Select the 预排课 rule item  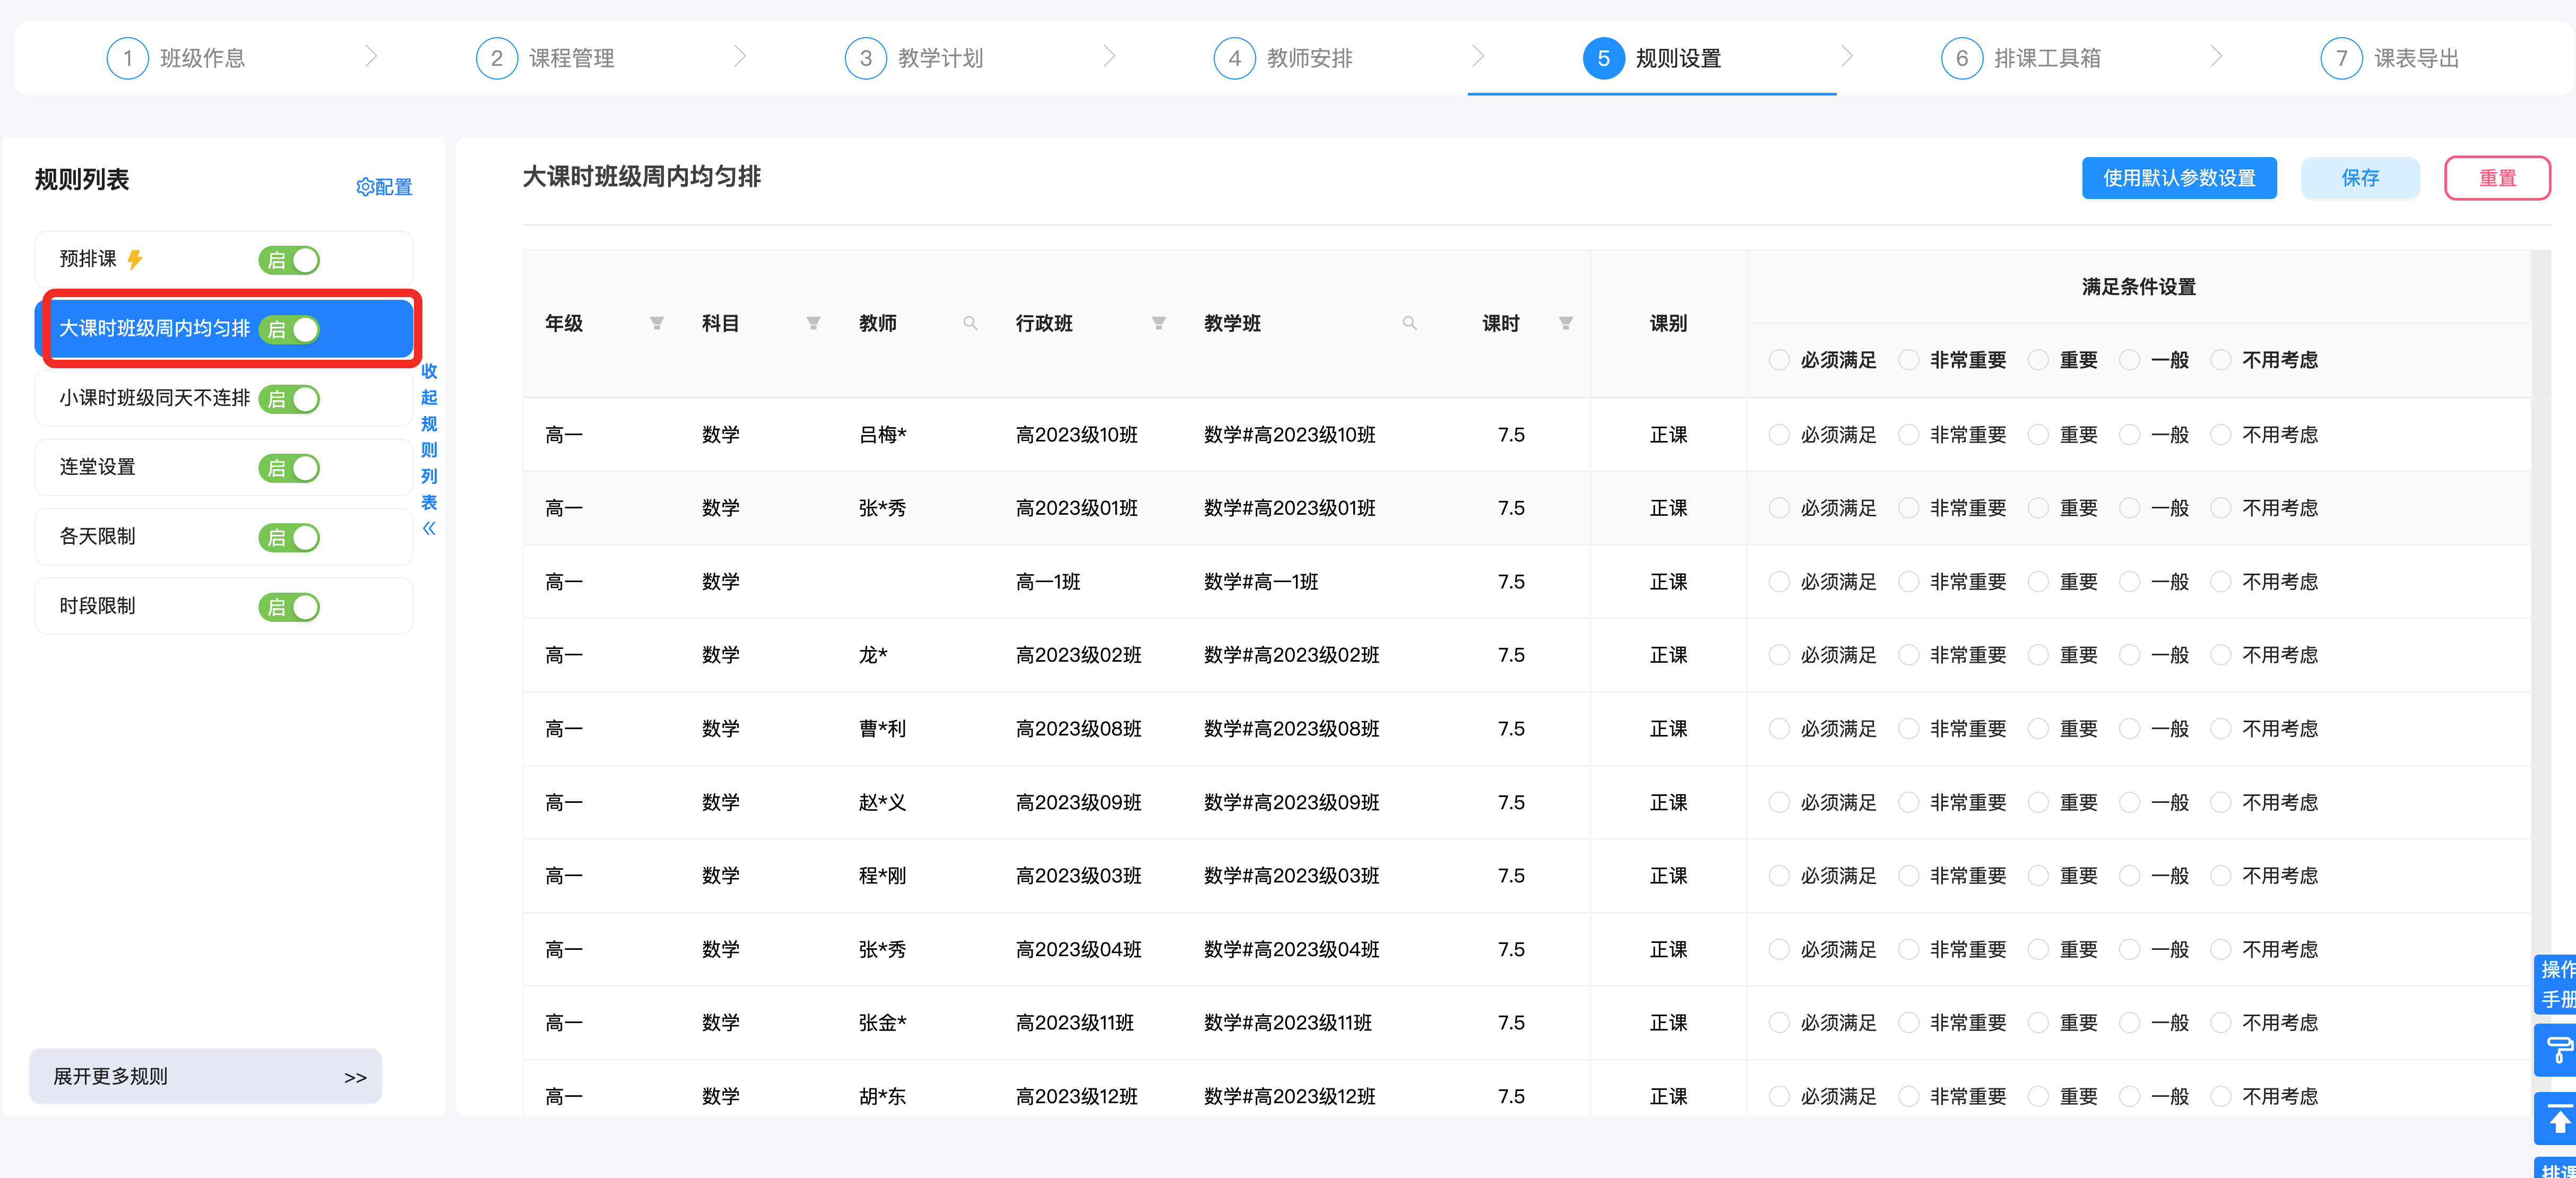point(224,260)
